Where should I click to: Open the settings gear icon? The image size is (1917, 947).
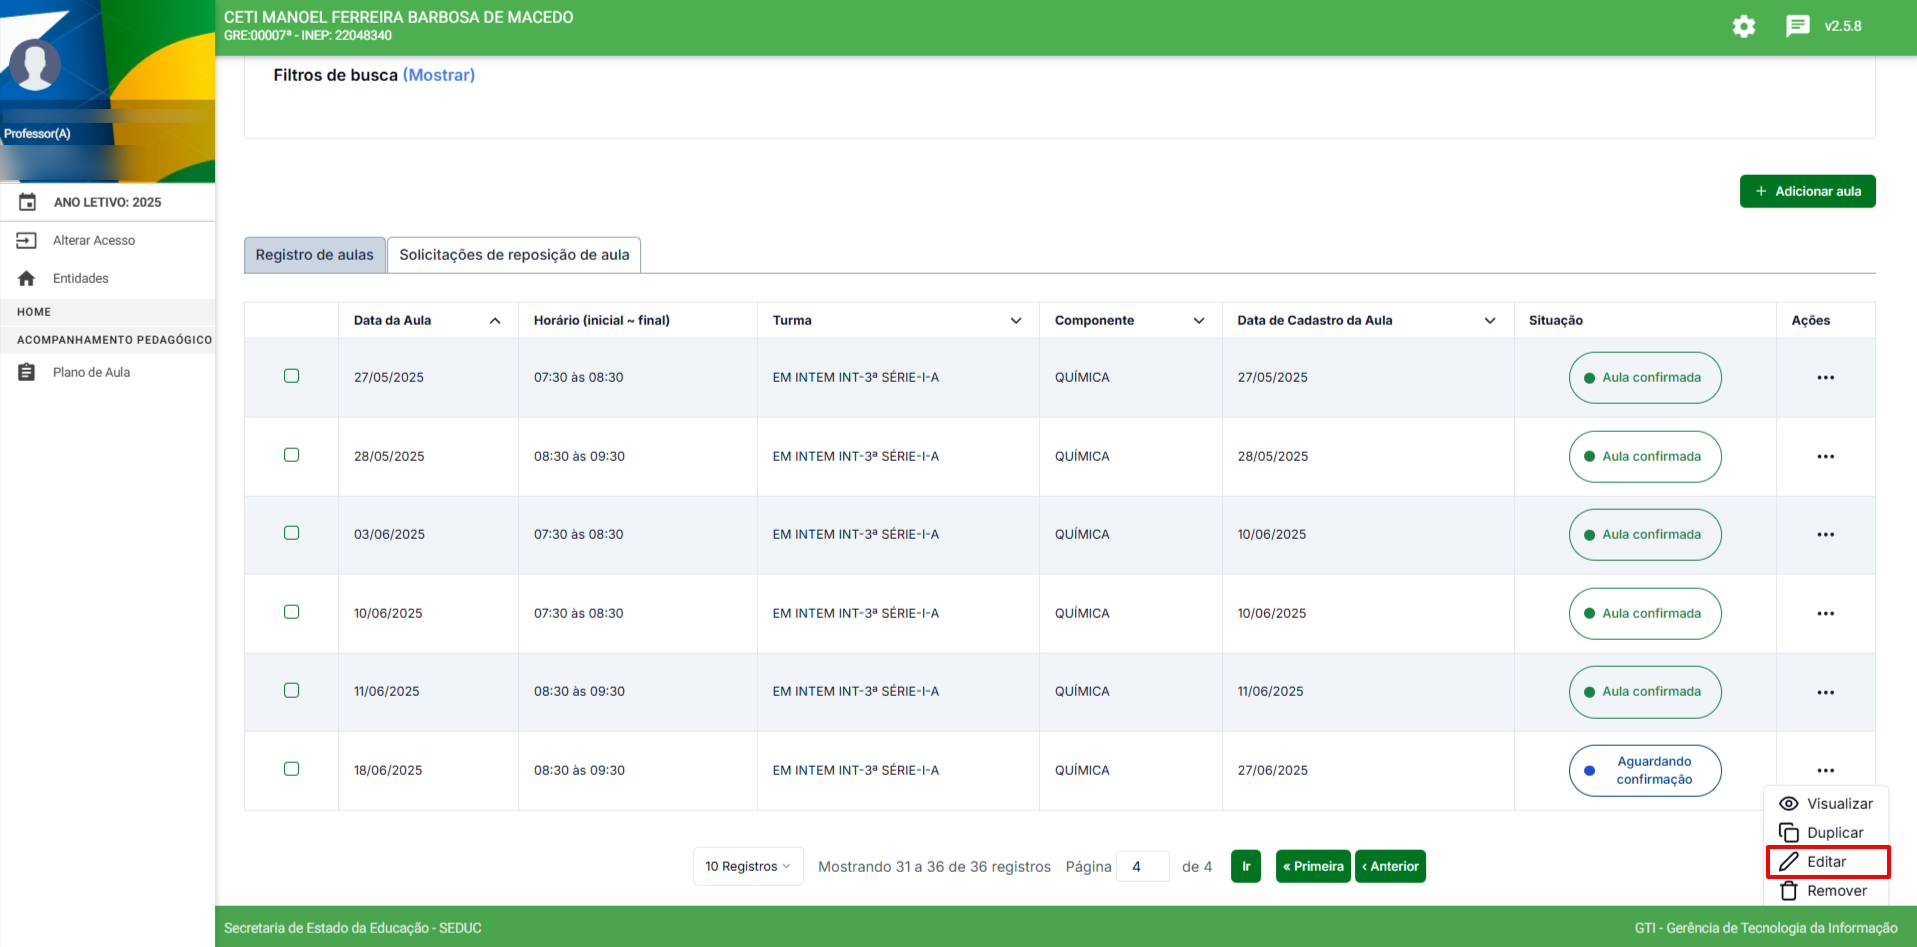1743,27
